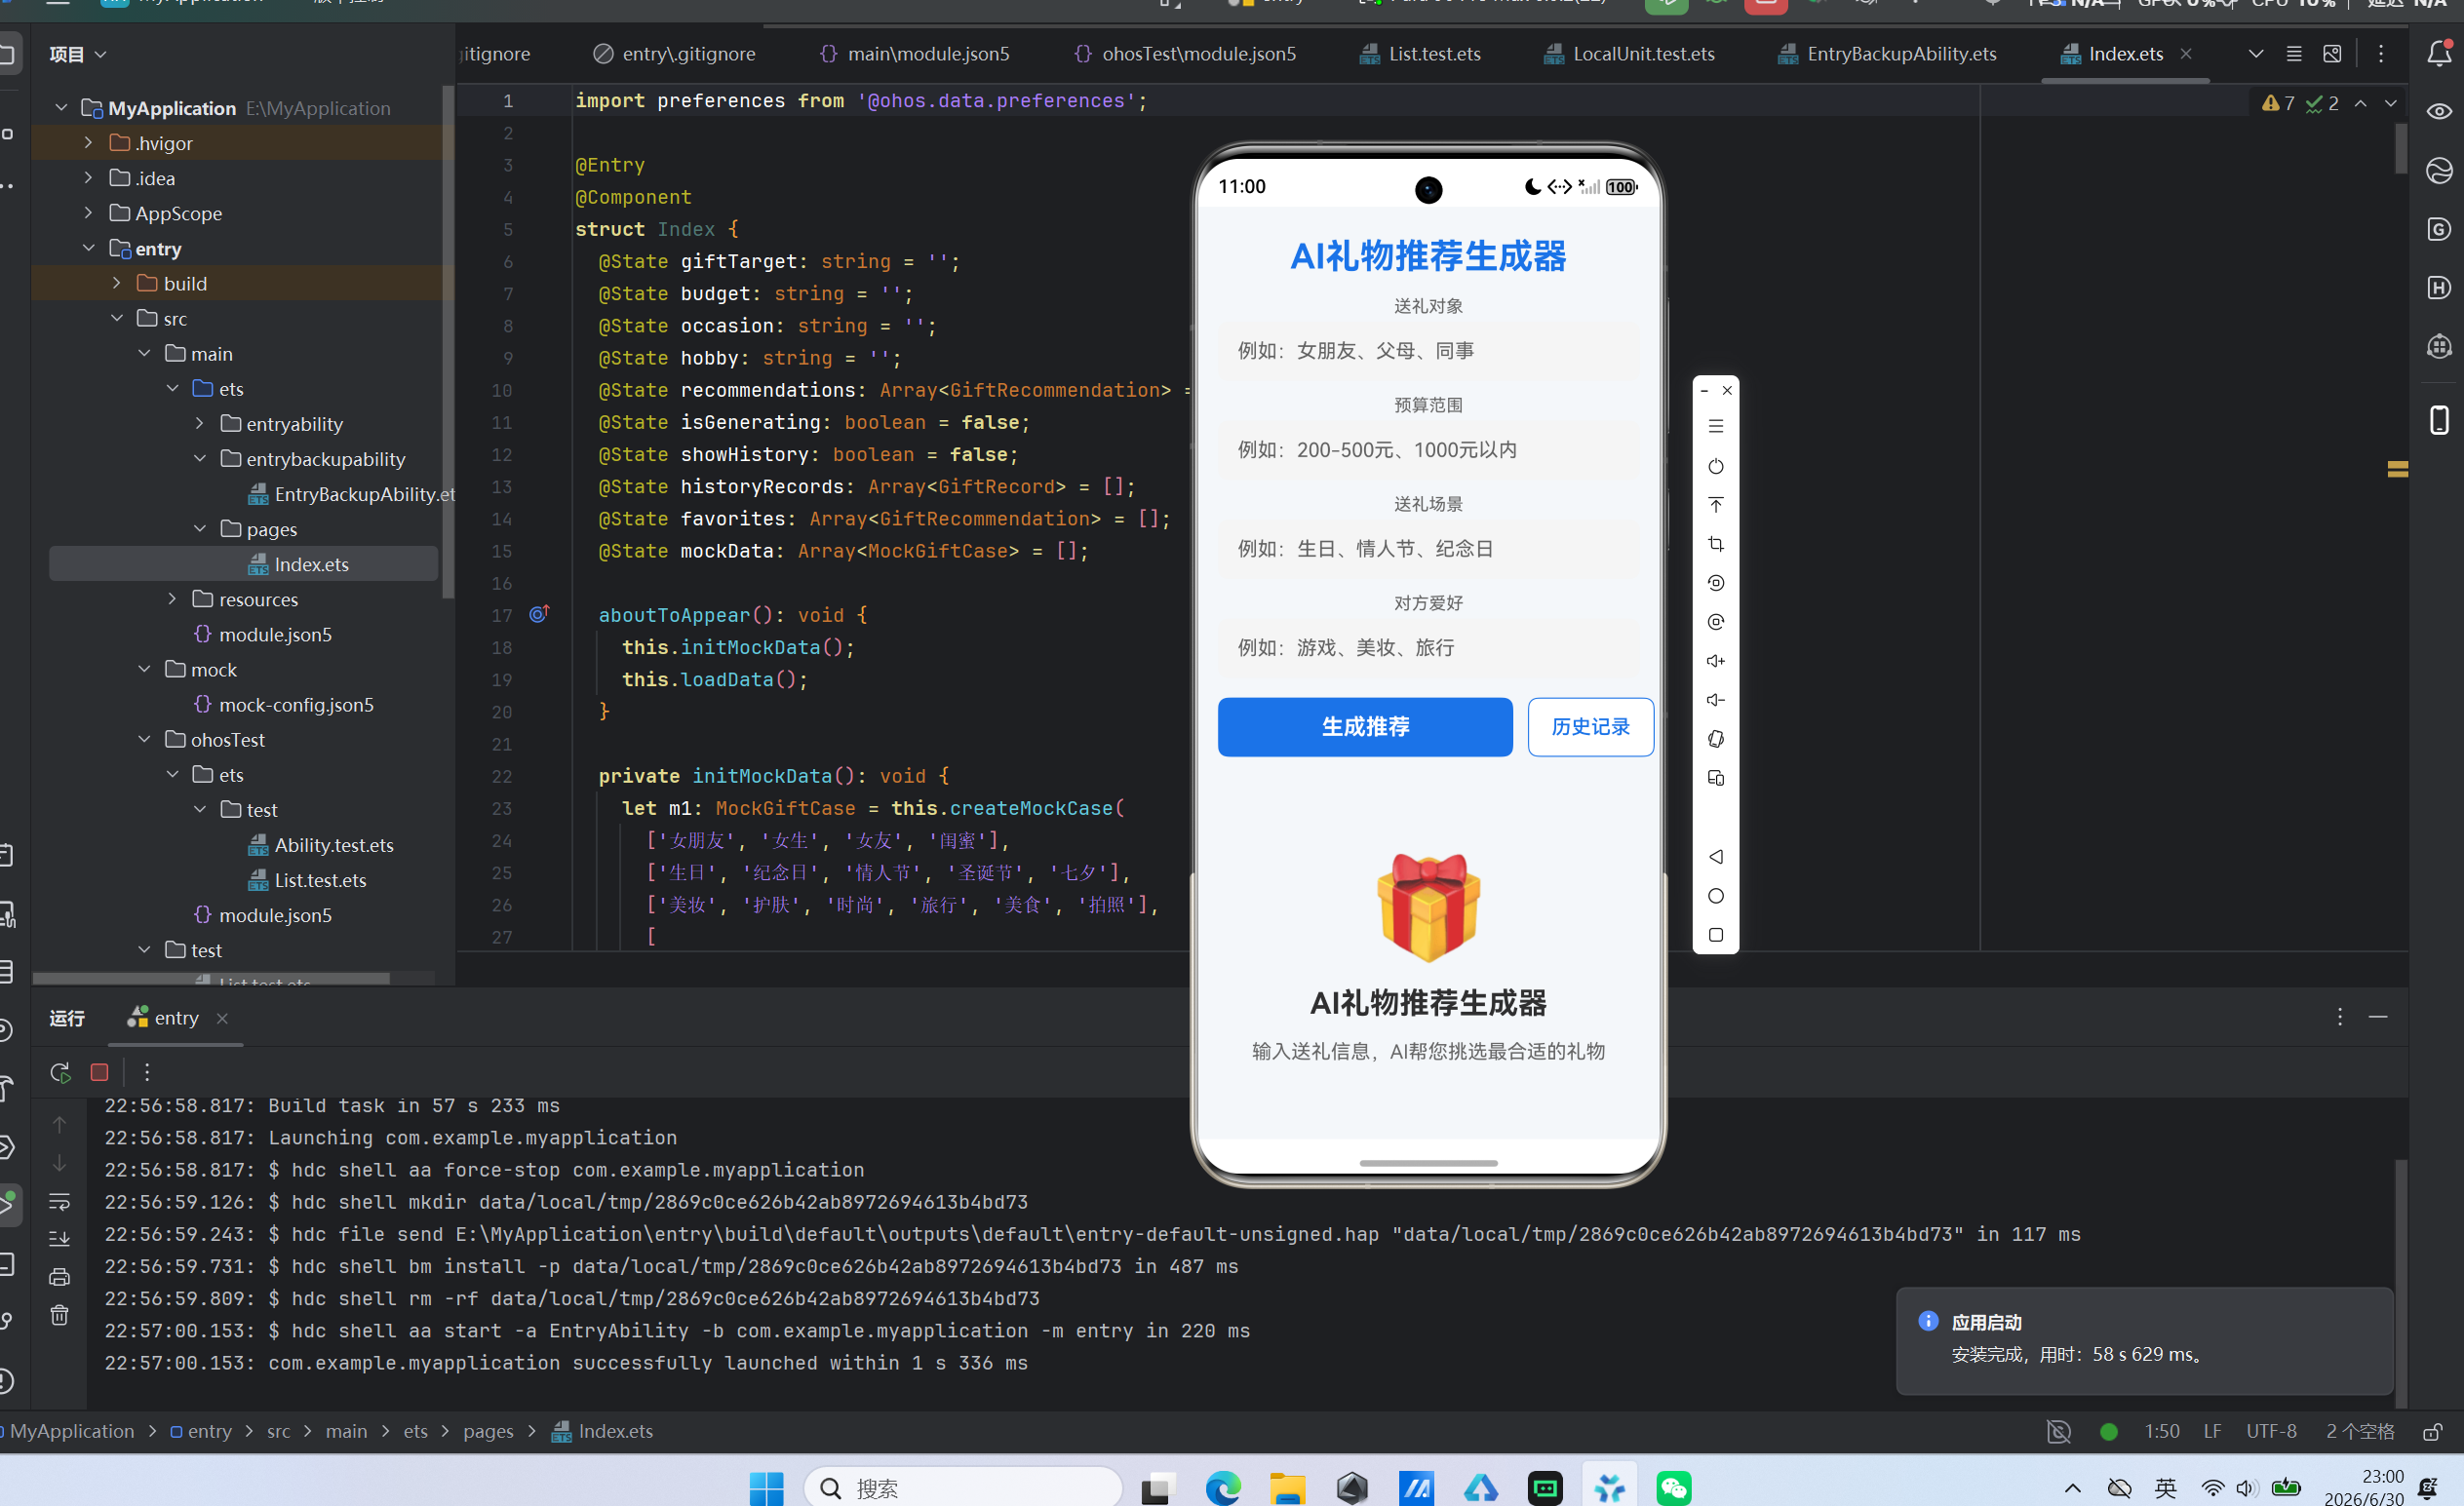Screen dimensions: 2464x1506
Task: Open the H tool window in right sidebar
Action: 2439,288
